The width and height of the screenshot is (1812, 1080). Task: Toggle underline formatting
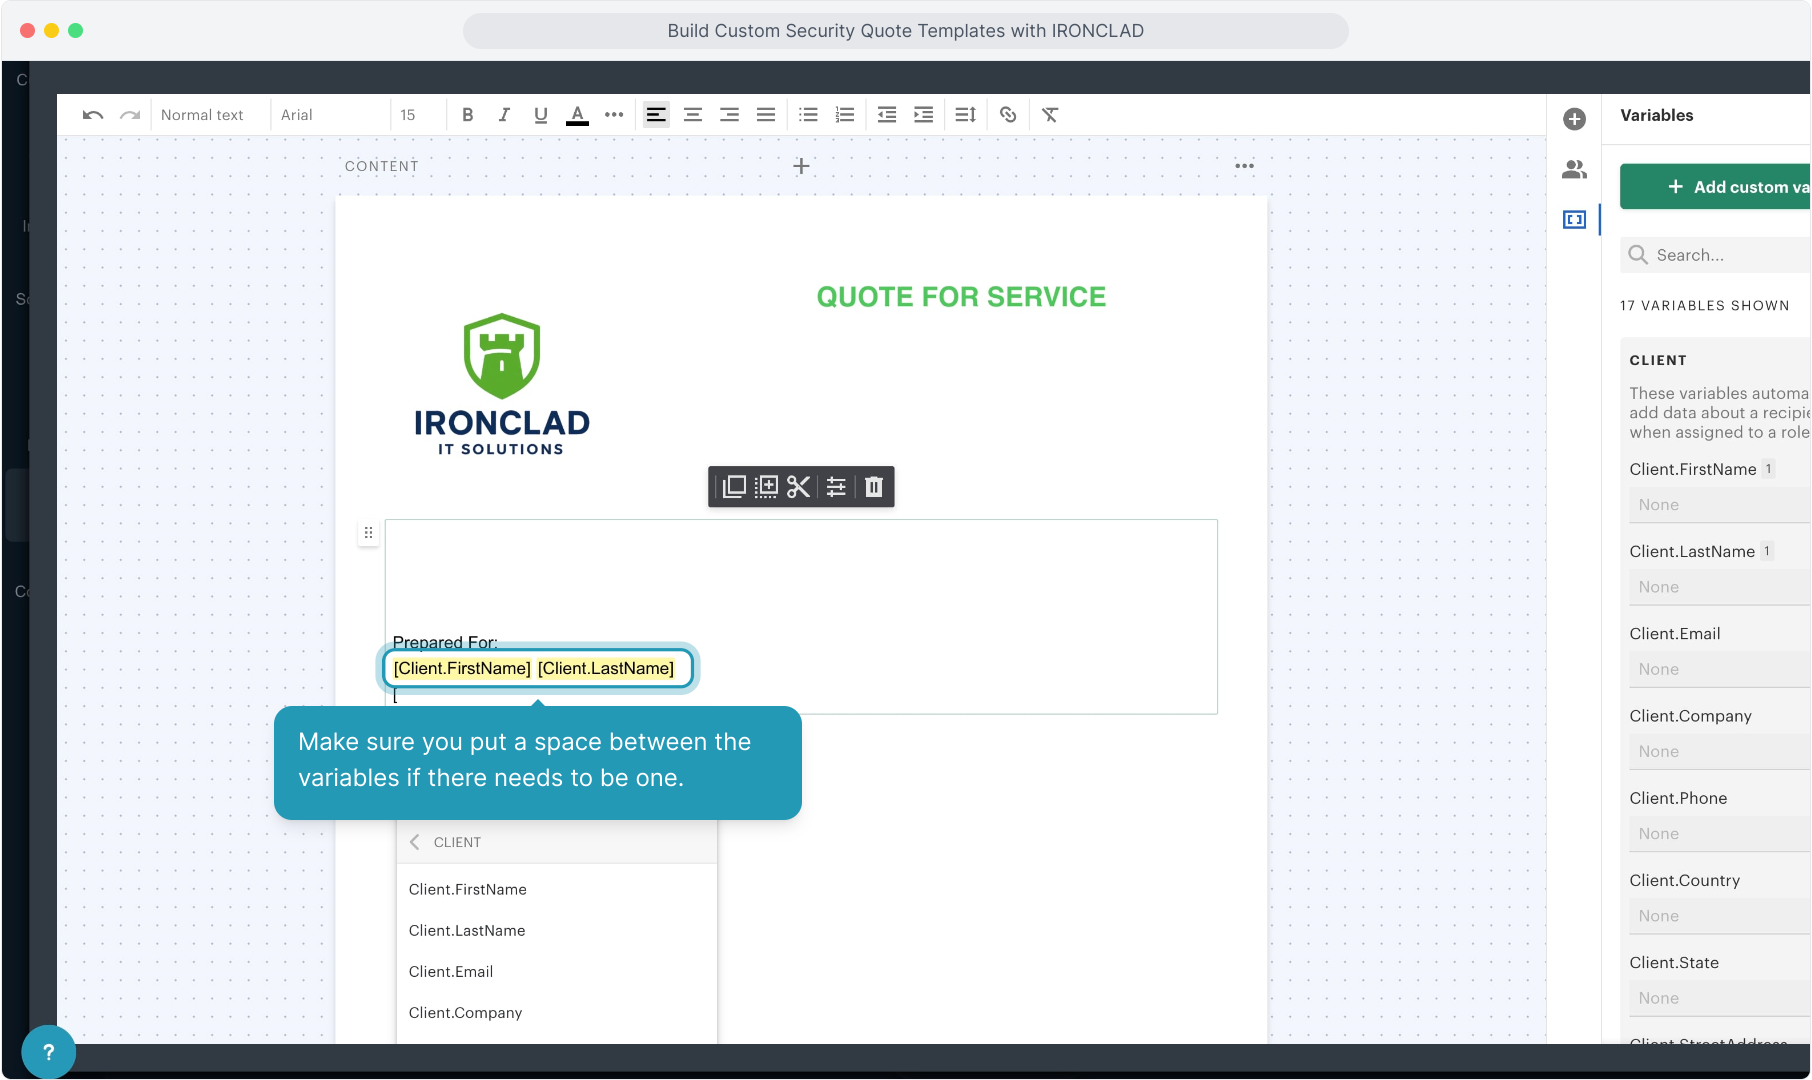click(540, 115)
